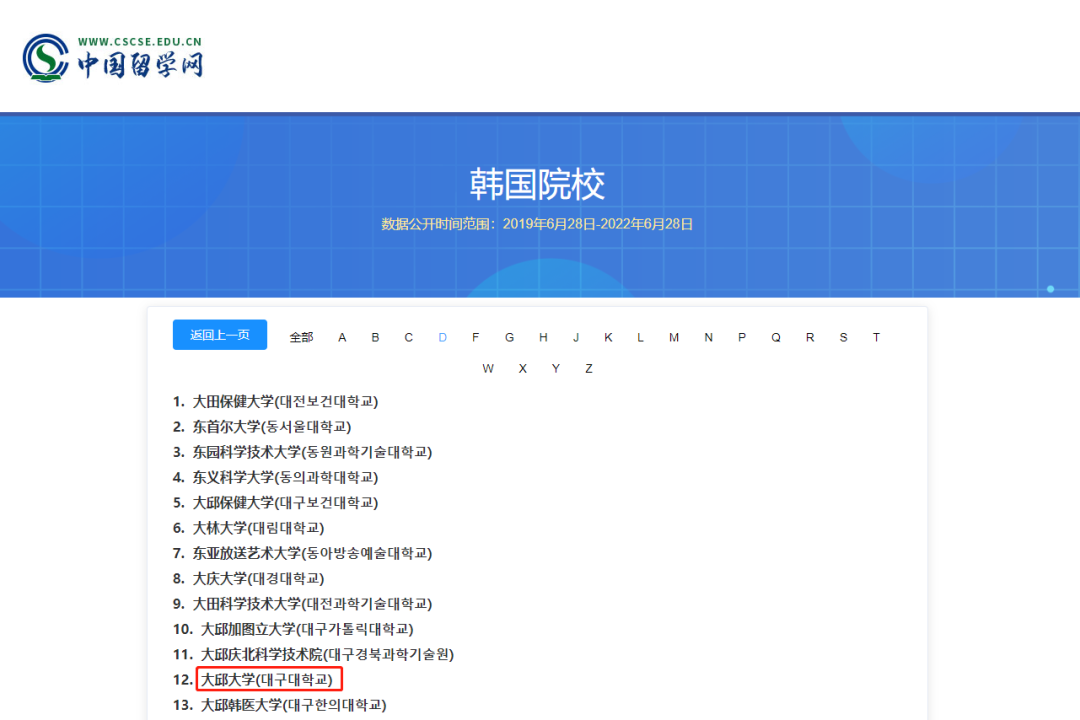Click the 韩国院校 page heading
This screenshot has width=1080, height=720.
click(x=537, y=185)
